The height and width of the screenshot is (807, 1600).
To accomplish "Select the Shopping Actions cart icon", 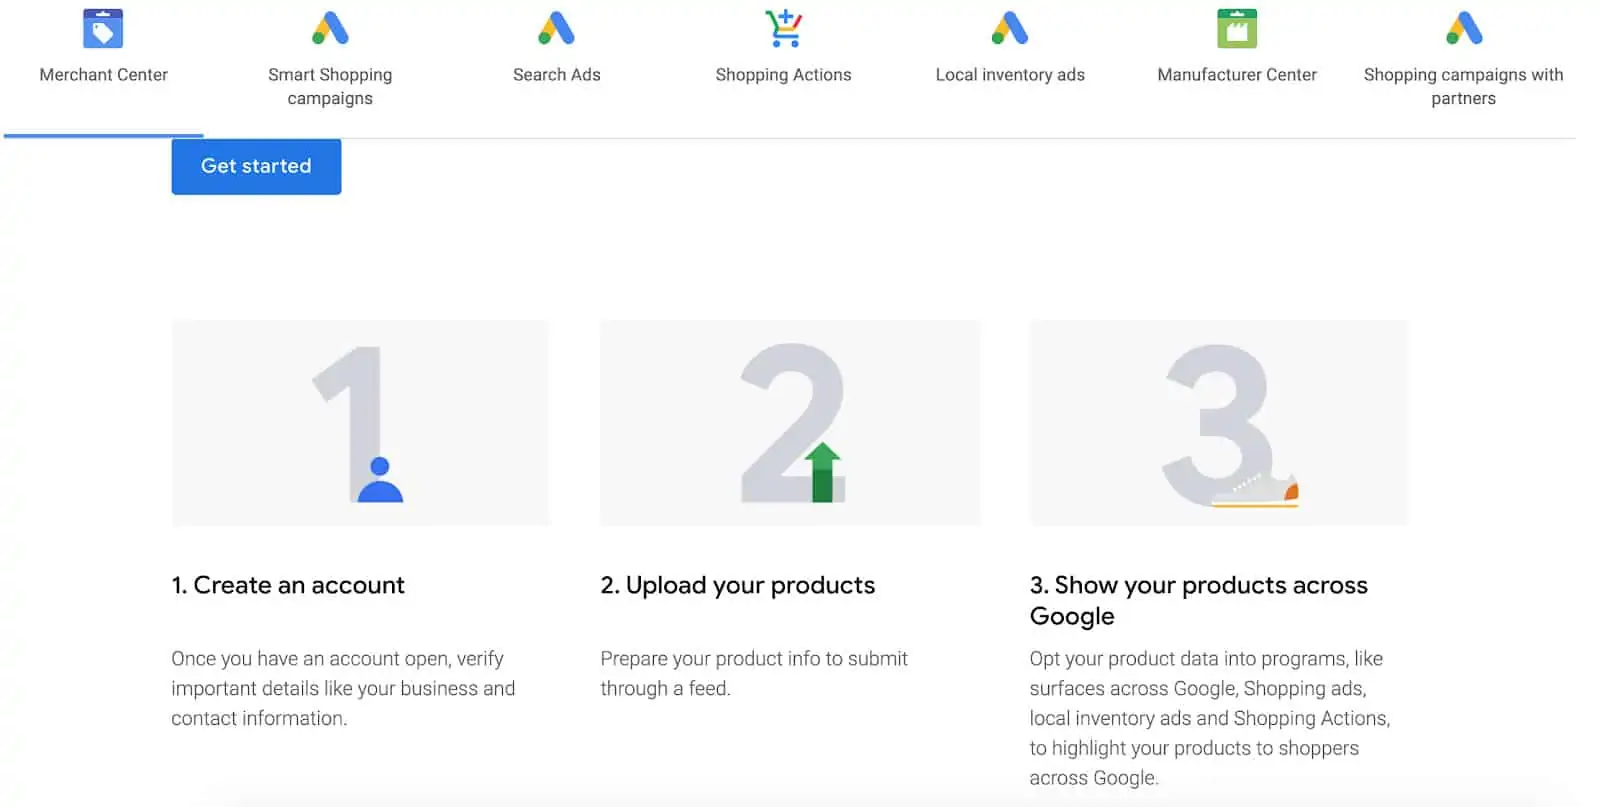I will [783, 29].
